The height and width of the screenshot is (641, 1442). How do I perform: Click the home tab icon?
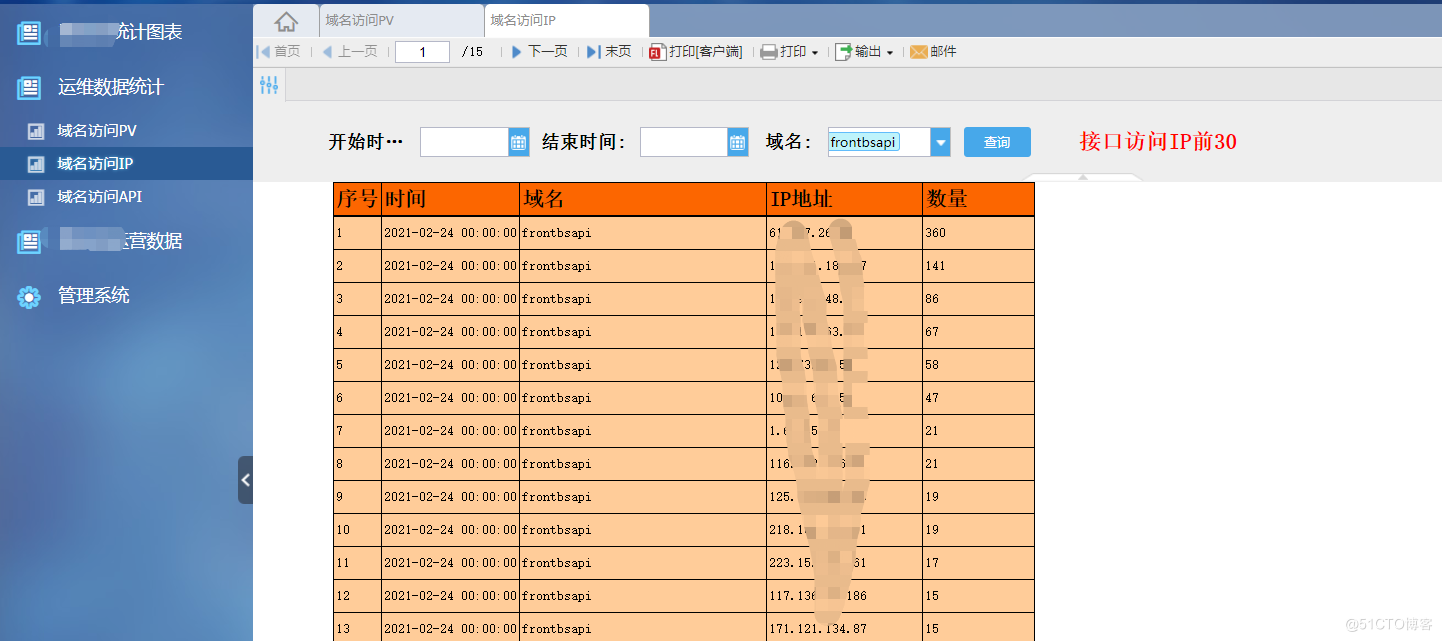(x=286, y=21)
